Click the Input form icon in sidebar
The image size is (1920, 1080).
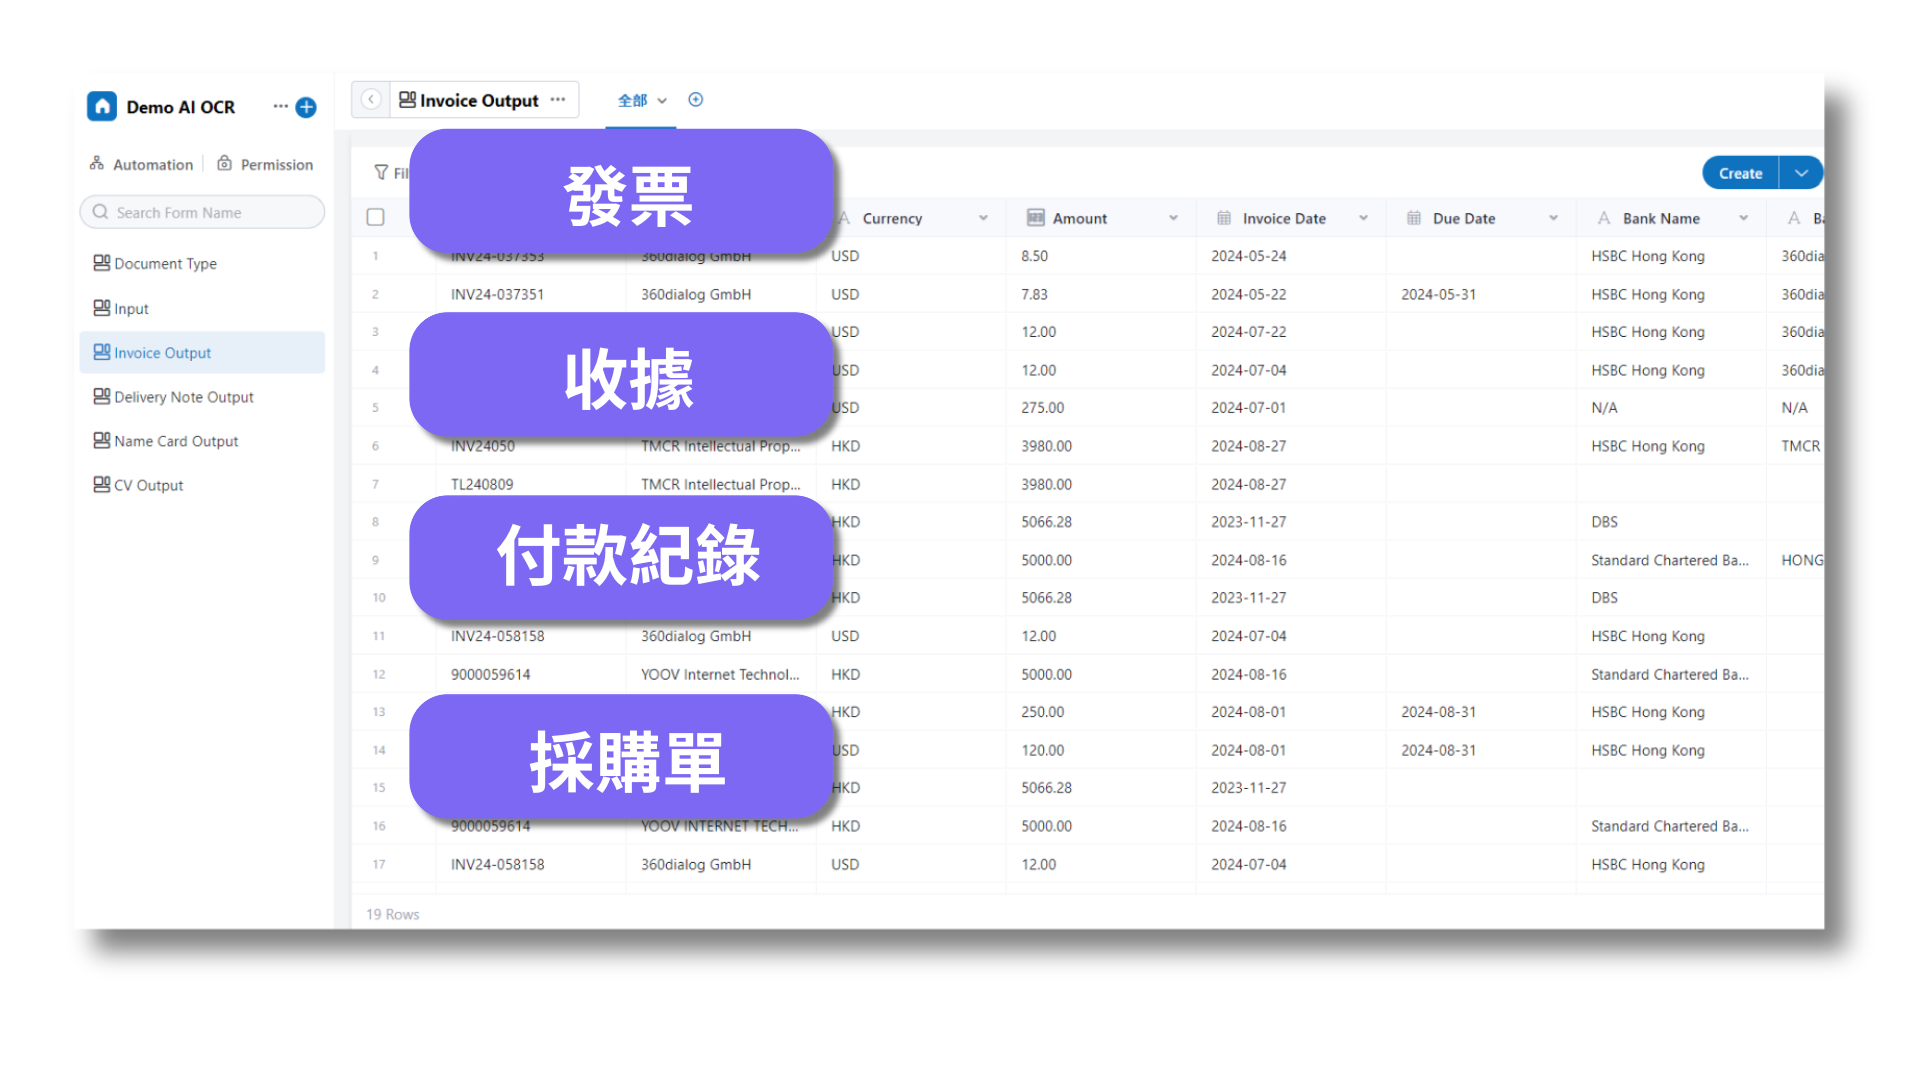point(101,307)
